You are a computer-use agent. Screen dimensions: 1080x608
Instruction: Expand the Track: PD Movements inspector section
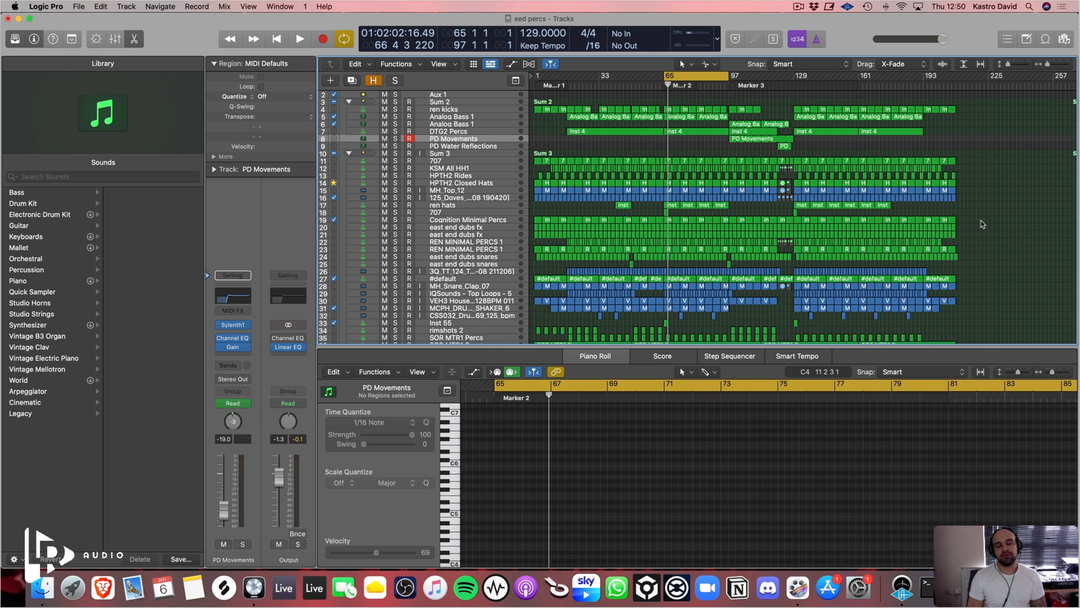pyautogui.click(x=214, y=169)
